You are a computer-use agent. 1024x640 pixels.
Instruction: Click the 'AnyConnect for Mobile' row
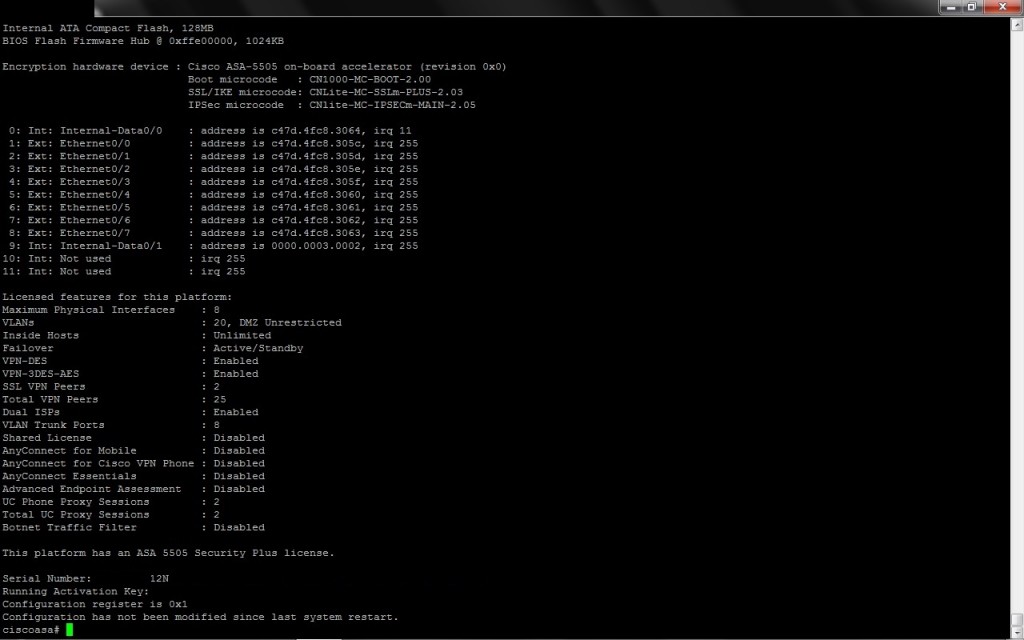[133, 451]
